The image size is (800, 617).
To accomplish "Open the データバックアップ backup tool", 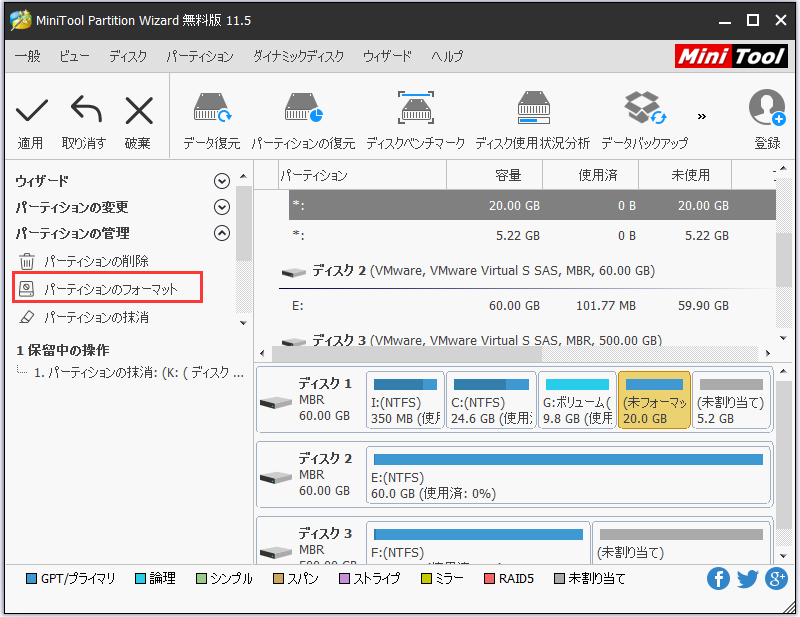I will click(x=644, y=121).
